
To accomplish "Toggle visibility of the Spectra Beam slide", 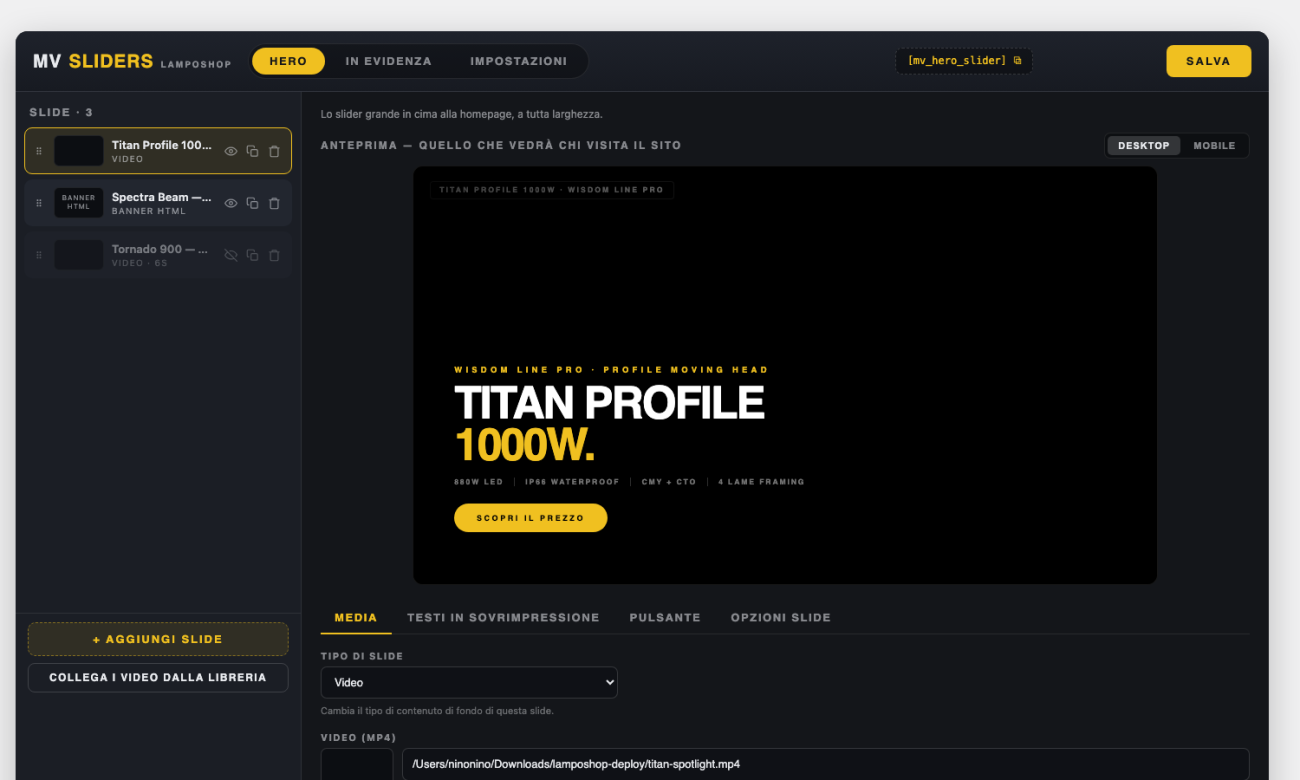I will tap(231, 203).
